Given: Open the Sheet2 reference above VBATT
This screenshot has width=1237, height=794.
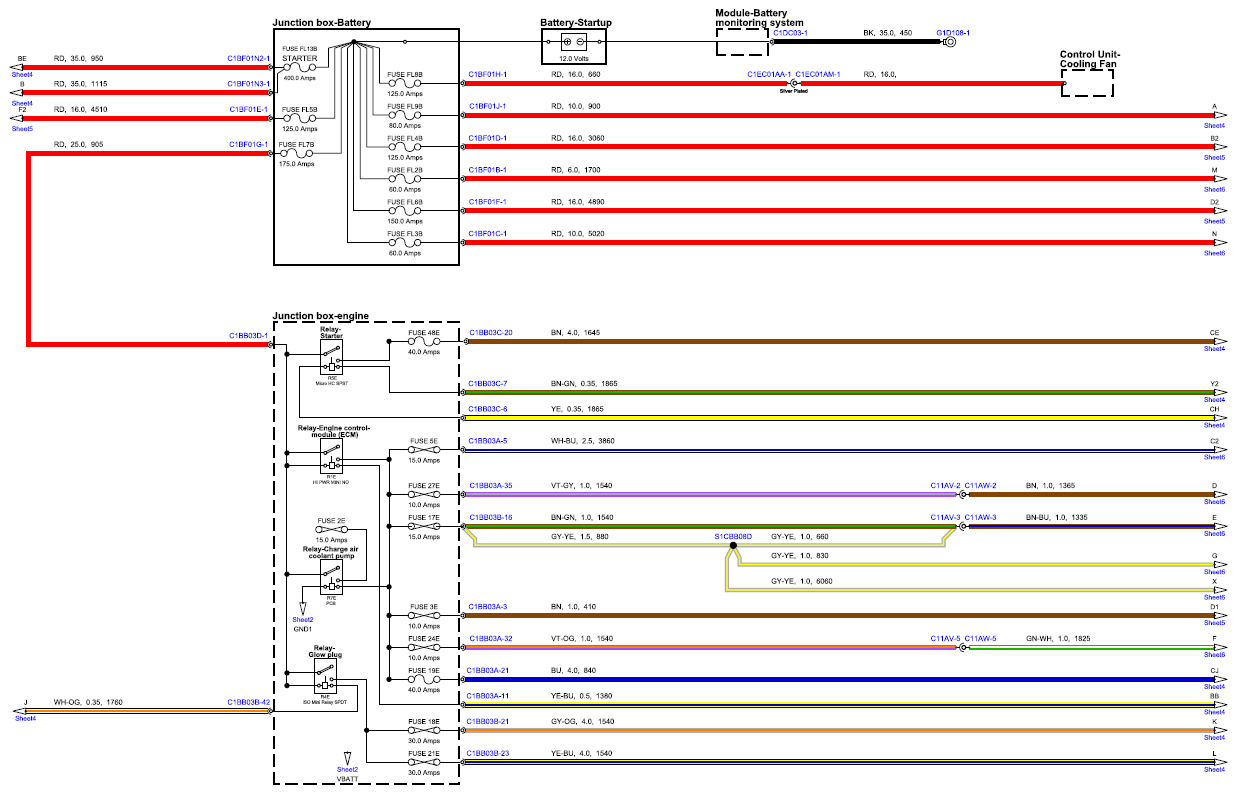Looking at the screenshot, I should click(348, 769).
